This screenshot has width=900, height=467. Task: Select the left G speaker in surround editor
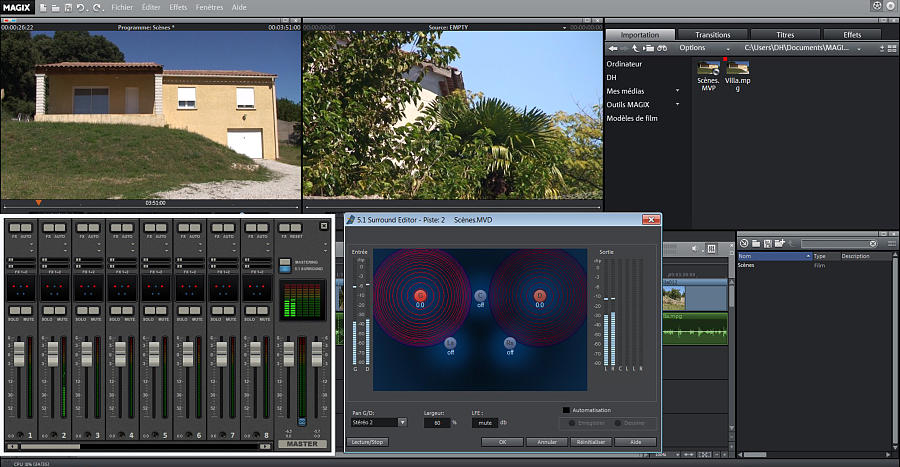click(421, 295)
